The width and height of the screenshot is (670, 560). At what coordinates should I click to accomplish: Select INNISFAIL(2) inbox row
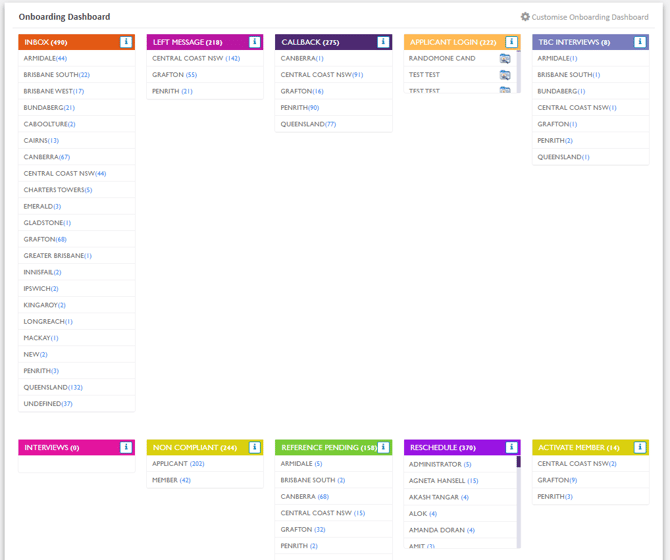[42, 272]
